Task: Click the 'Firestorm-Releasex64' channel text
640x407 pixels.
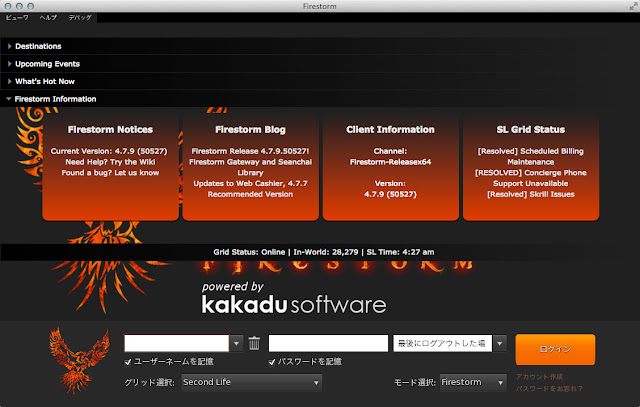Action: coord(390,162)
